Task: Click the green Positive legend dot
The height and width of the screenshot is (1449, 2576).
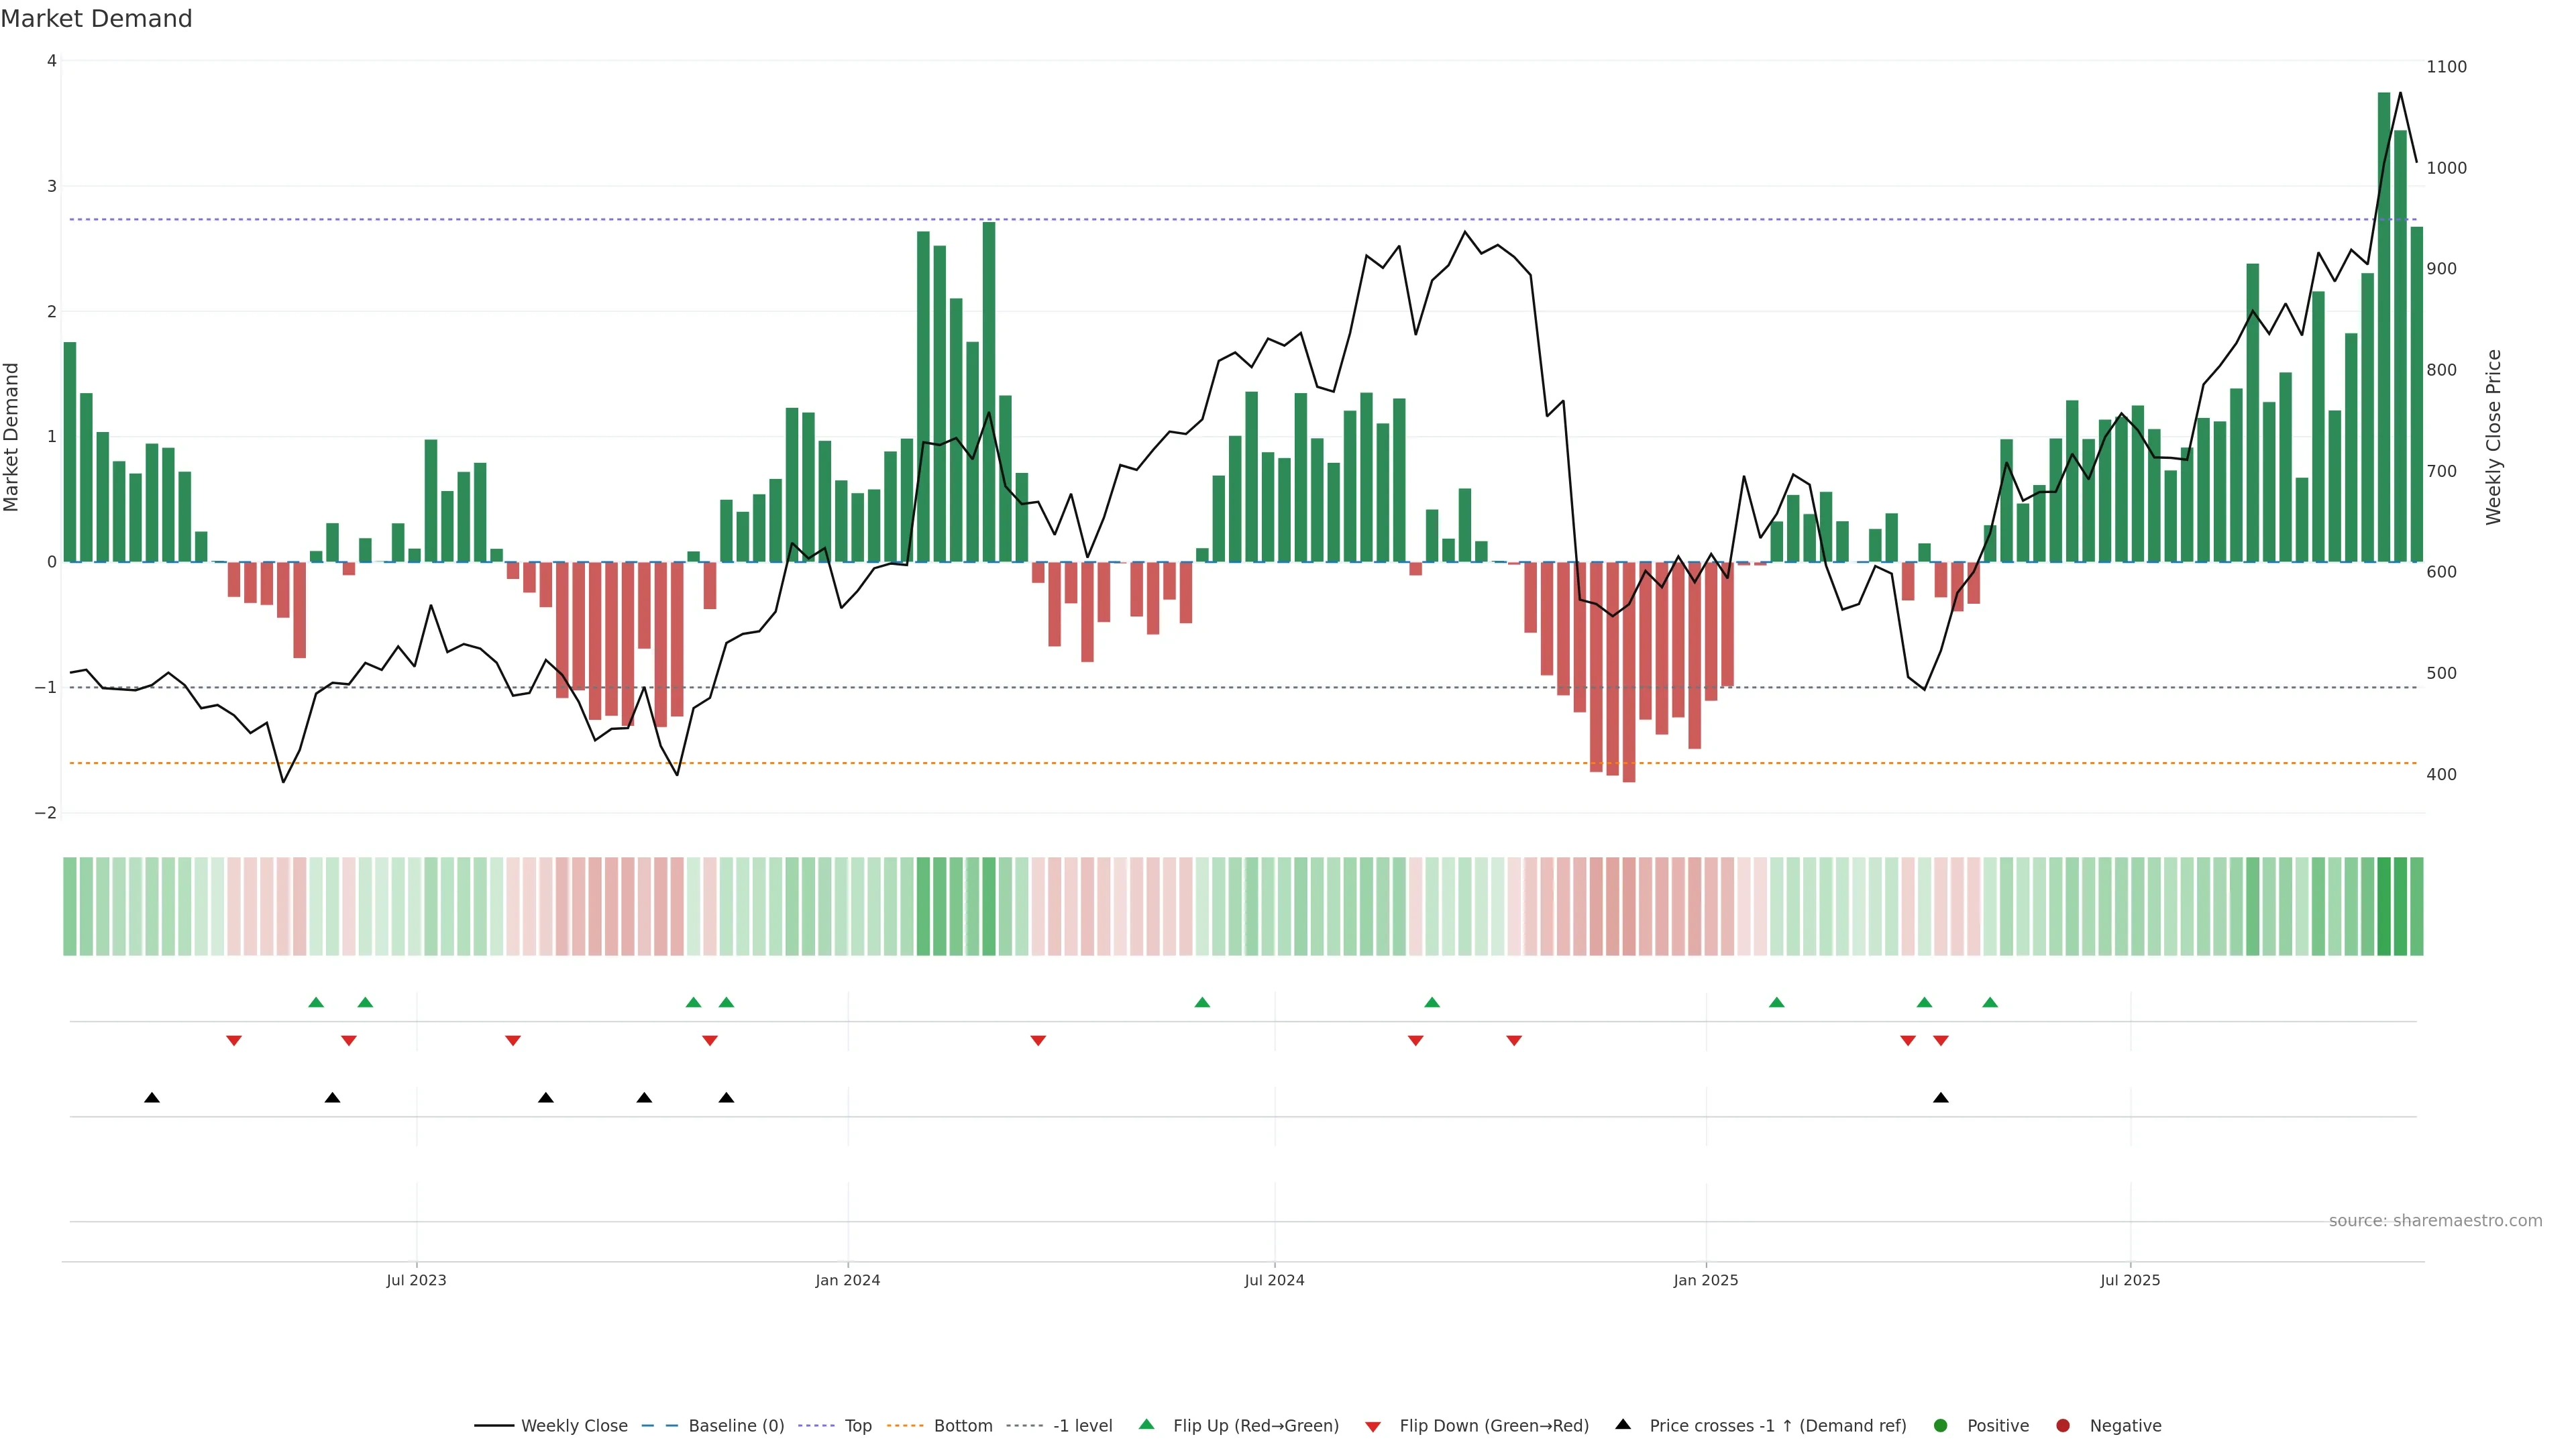Action: 1940,1425
